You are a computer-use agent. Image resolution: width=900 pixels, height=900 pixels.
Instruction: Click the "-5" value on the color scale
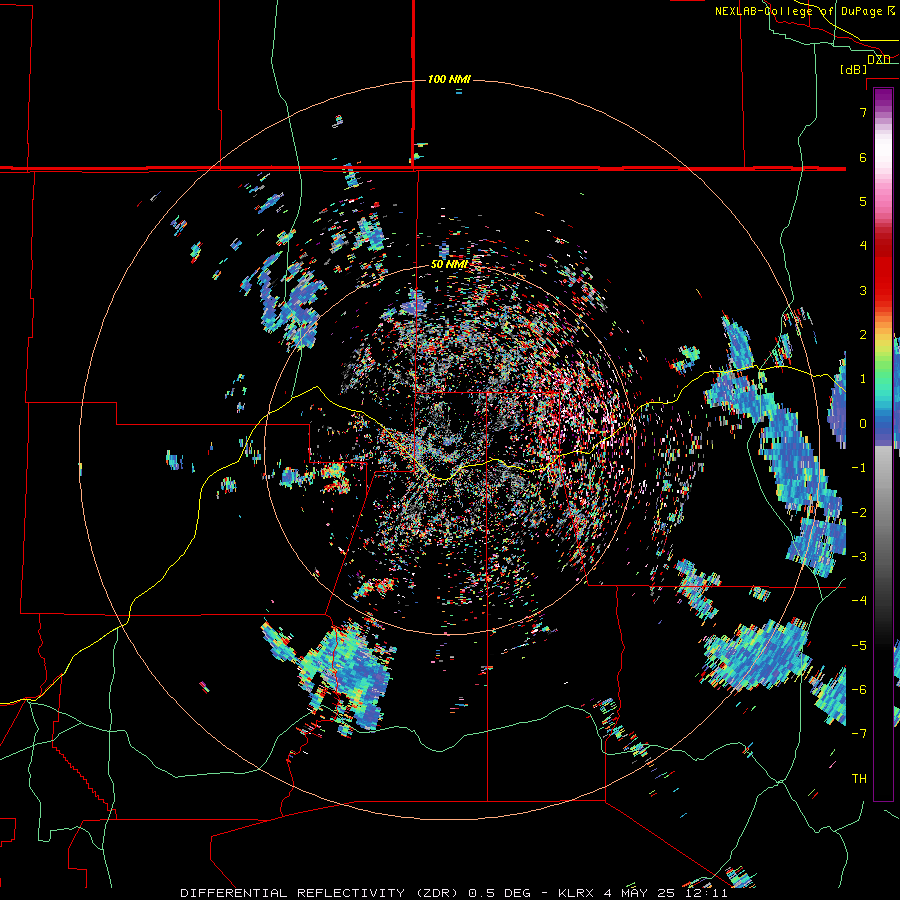859,646
